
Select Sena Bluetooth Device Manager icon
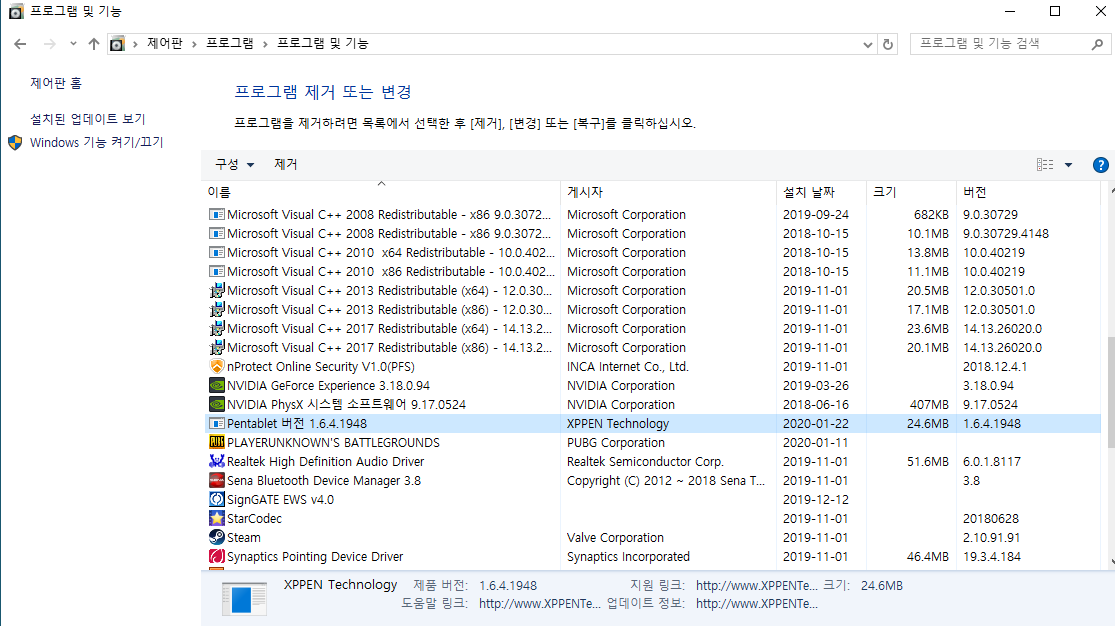click(217, 480)
